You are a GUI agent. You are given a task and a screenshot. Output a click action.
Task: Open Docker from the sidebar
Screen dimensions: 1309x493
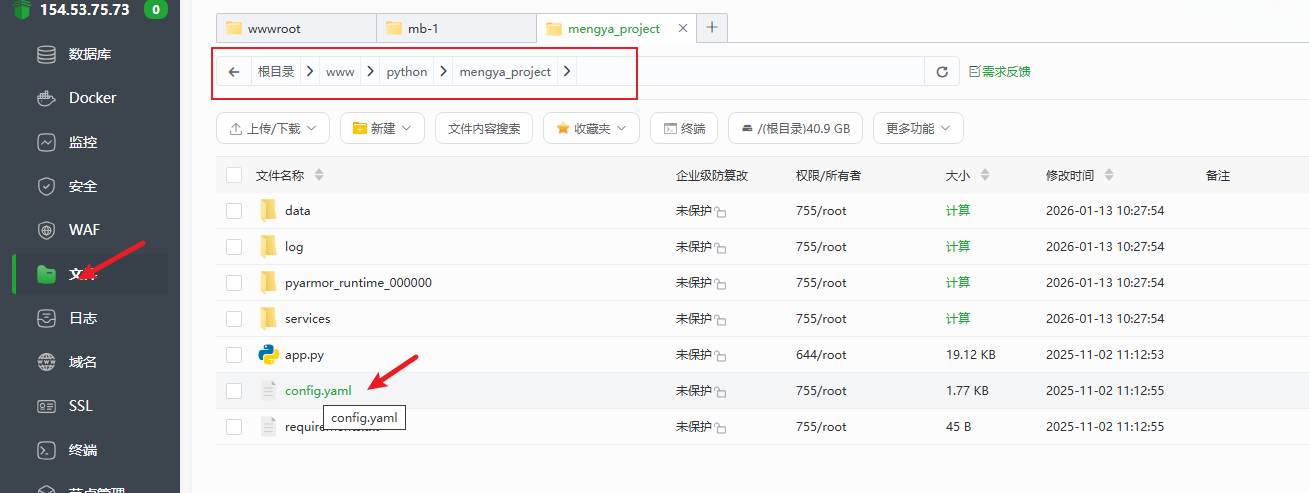(x=92, y=98)
